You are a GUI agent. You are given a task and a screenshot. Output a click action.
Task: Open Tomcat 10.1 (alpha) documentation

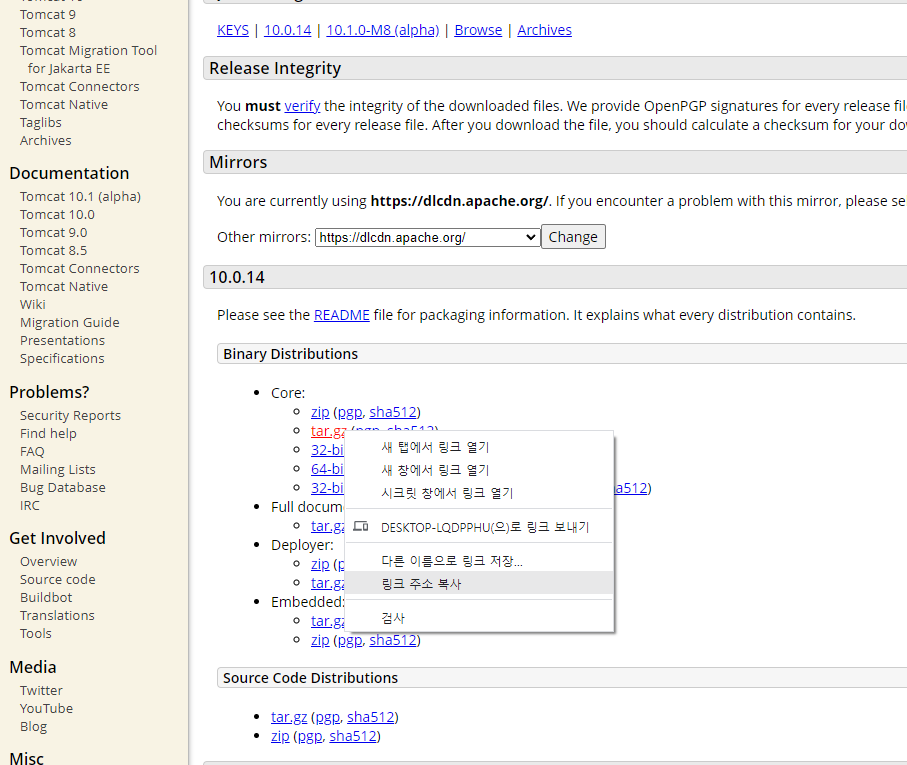pos(80,197)
